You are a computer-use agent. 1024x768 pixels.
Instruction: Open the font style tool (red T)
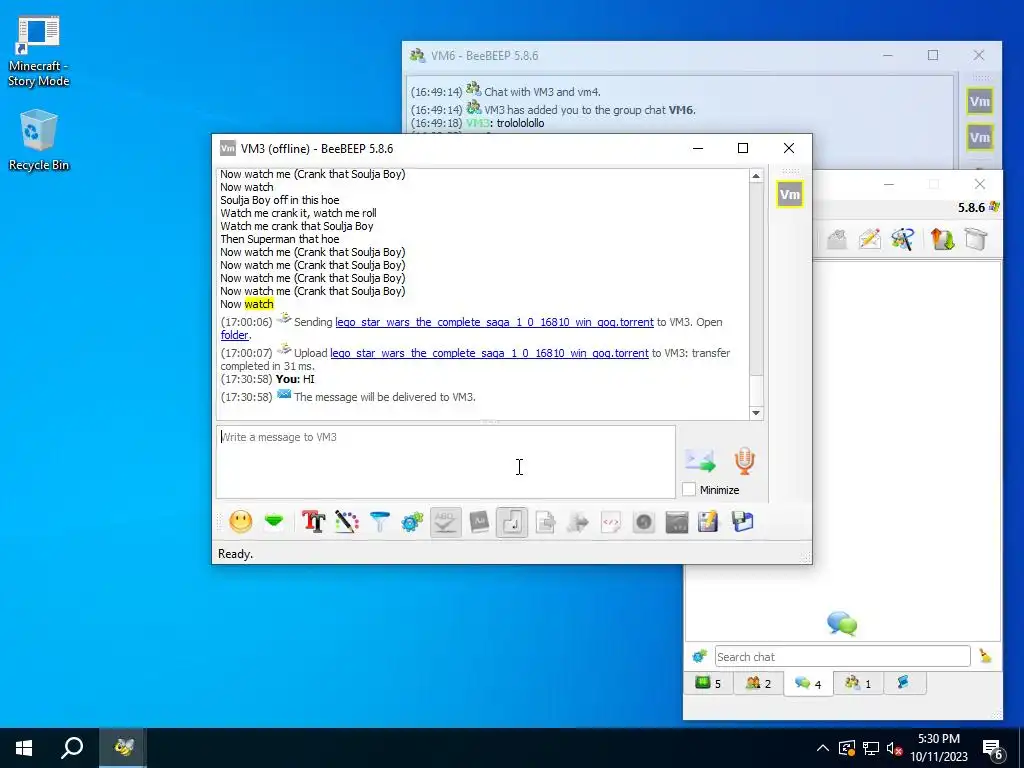point(313,522)
